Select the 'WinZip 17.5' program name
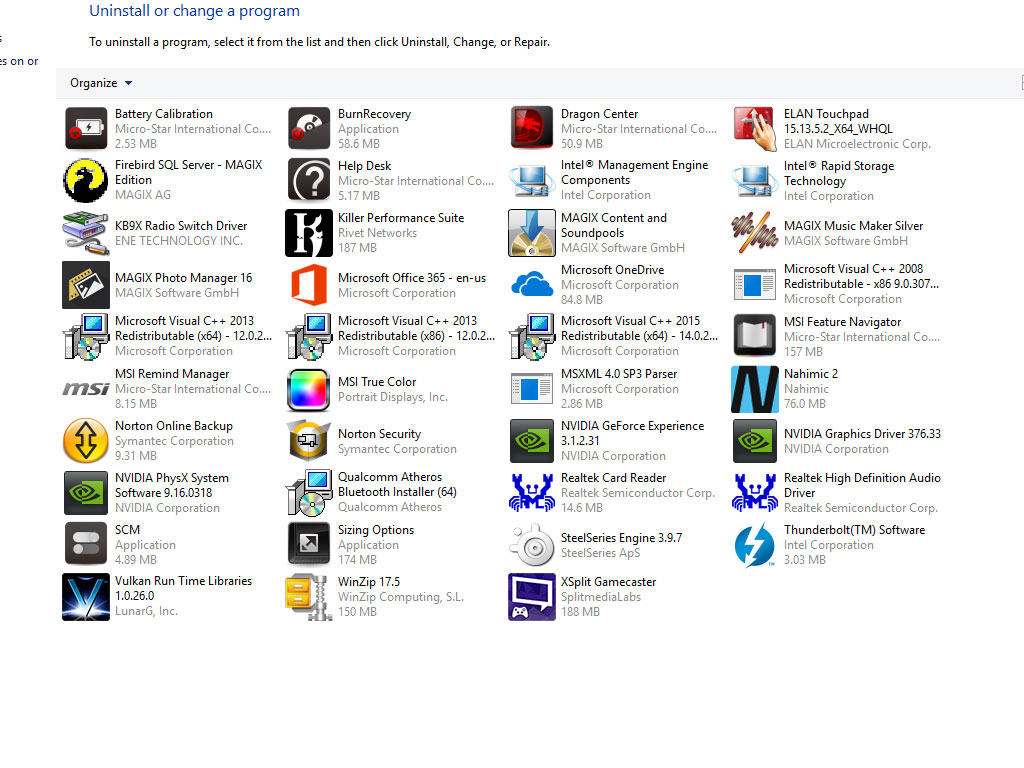 tap(369, 581)
